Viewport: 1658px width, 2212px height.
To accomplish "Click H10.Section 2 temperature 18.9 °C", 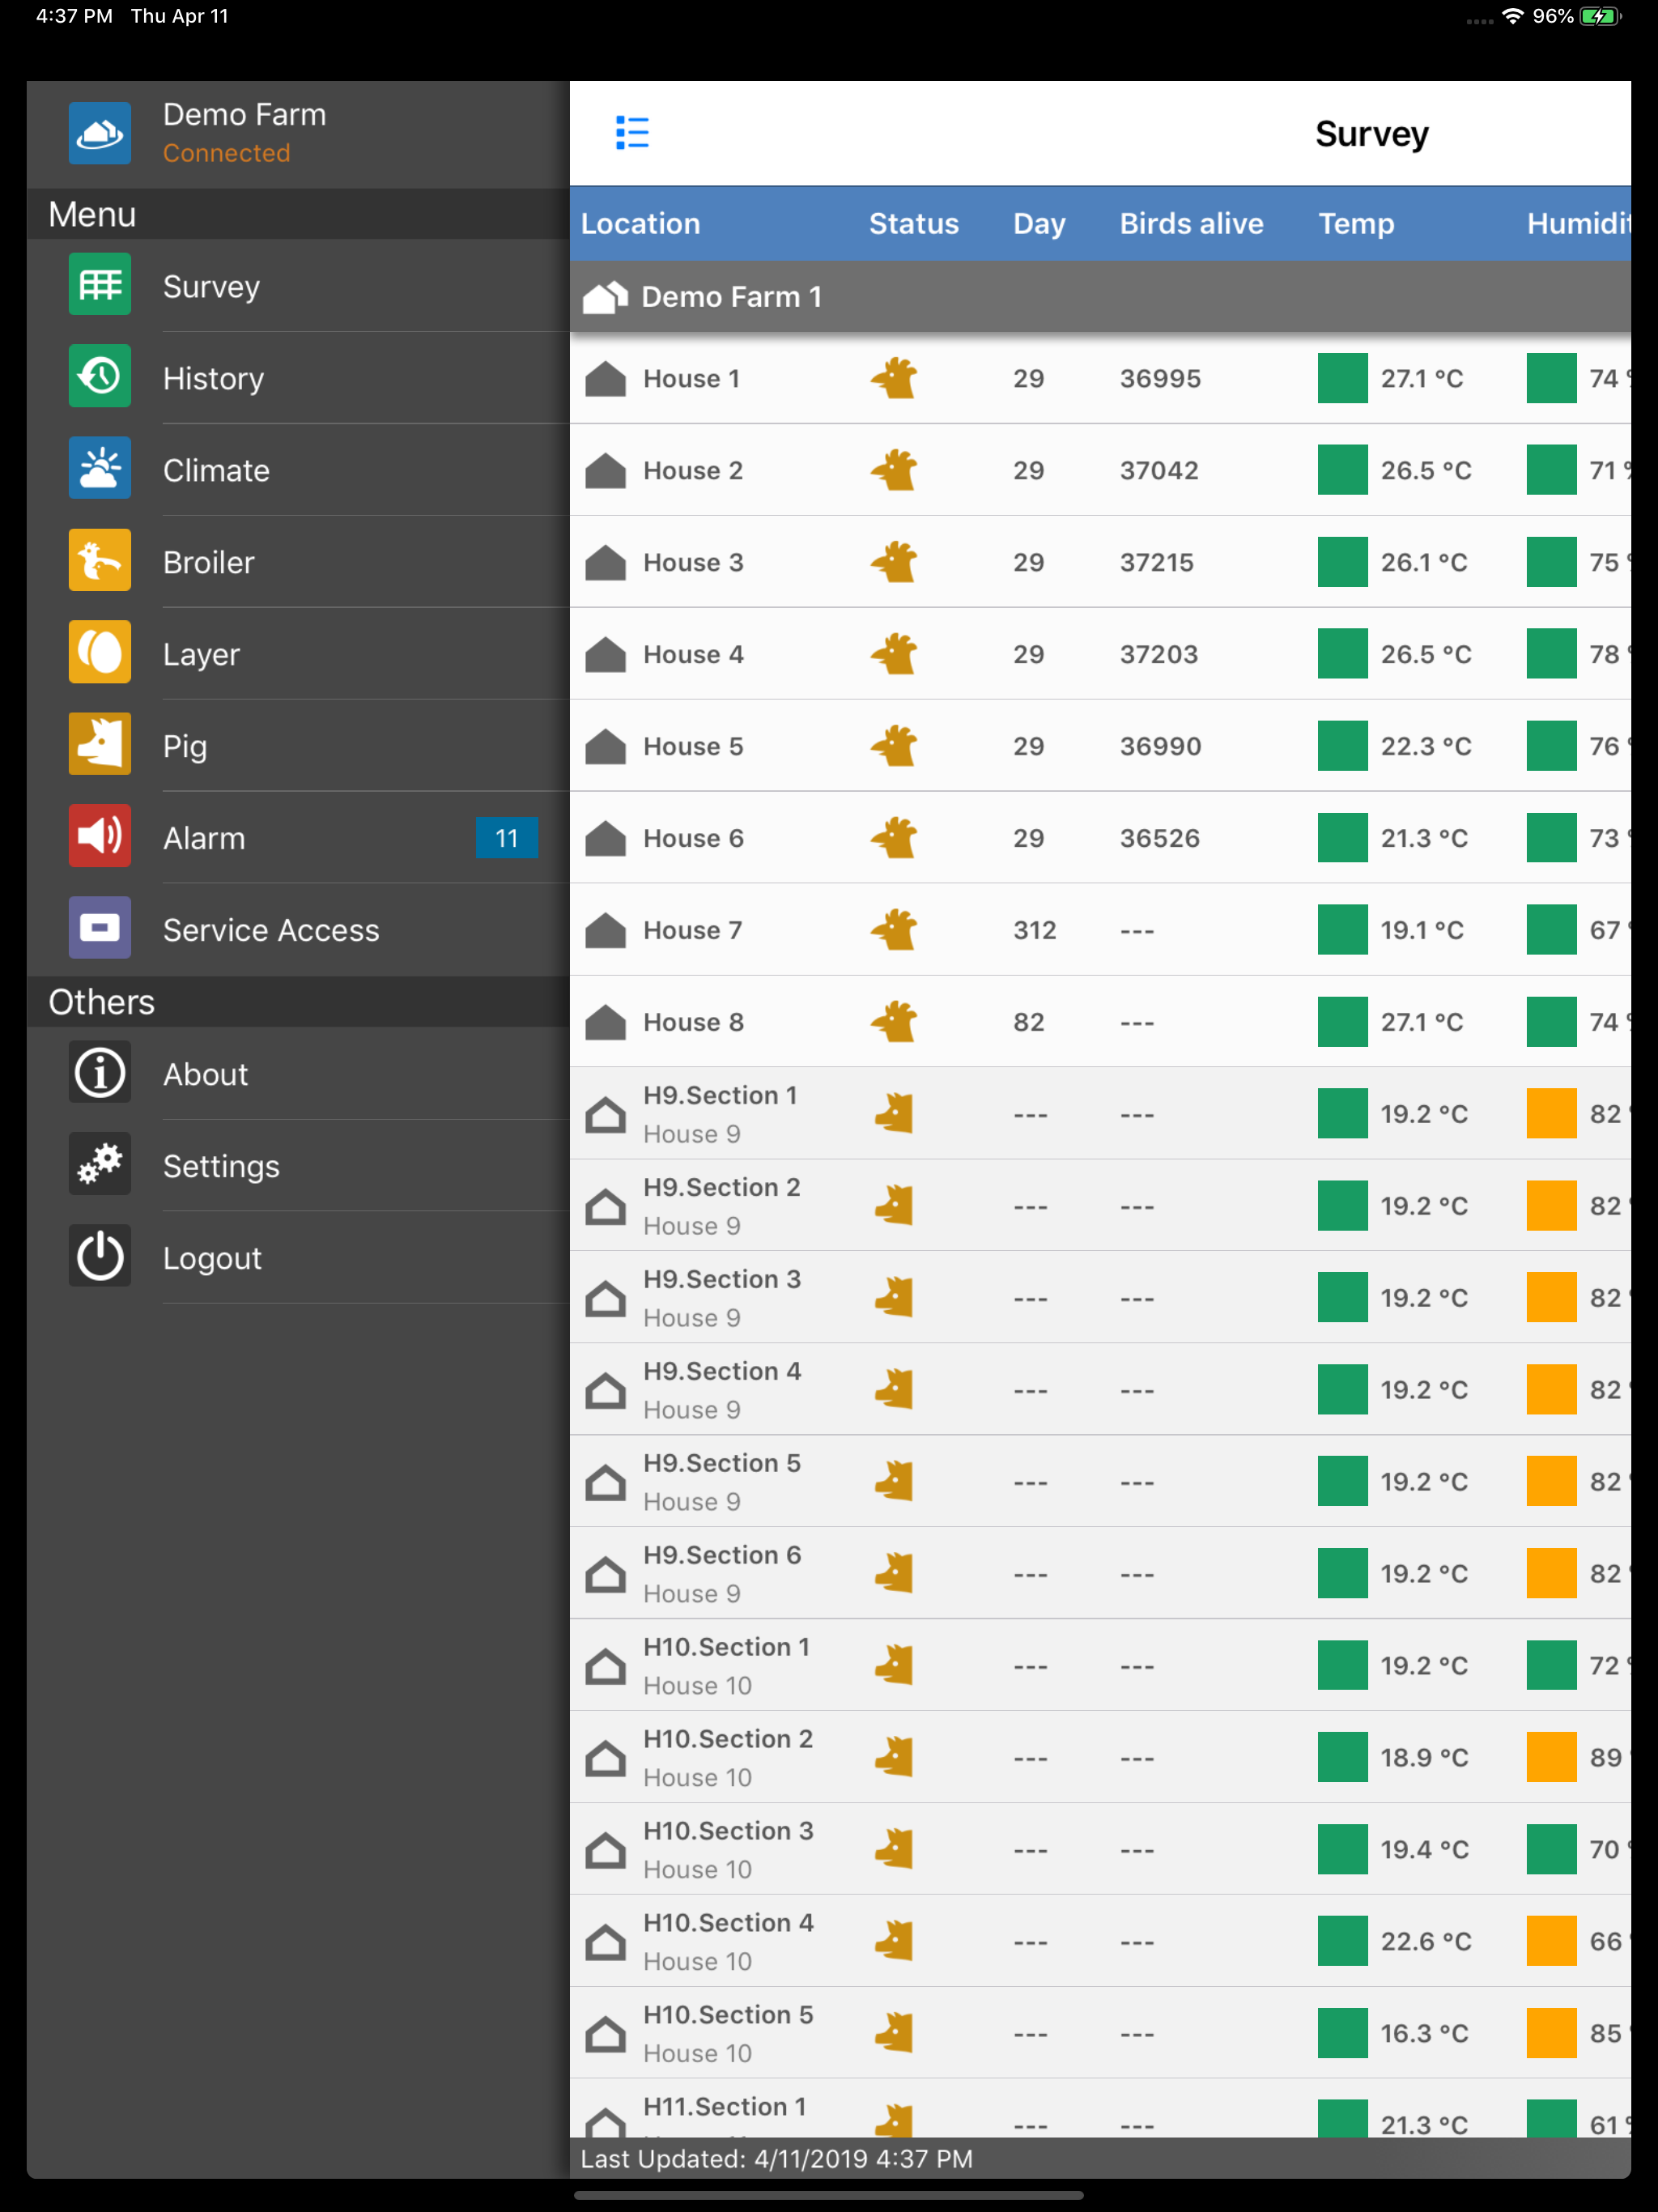I will pos(1424,1758).
